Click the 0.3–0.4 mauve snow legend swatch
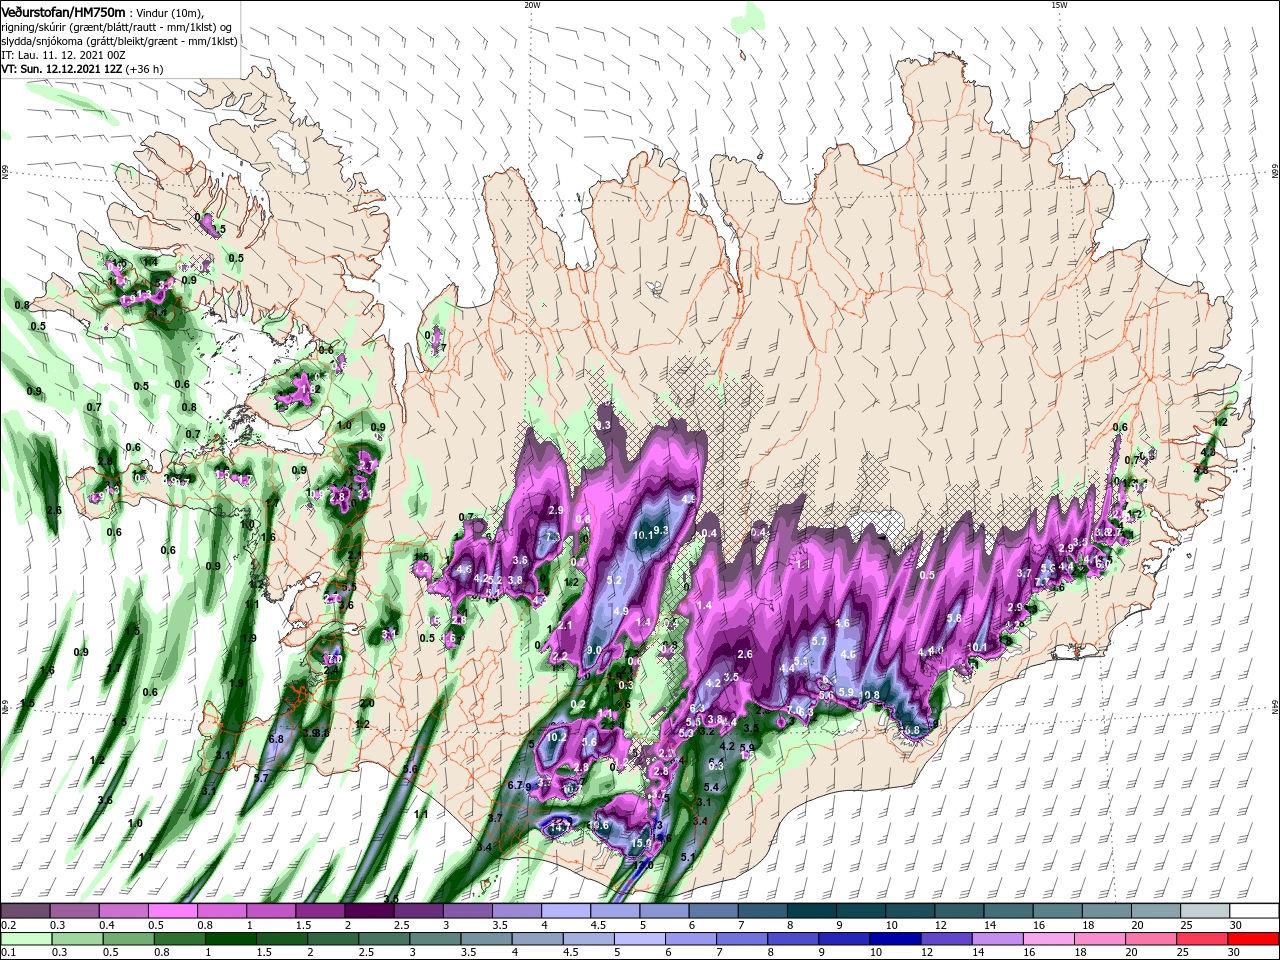This screenshot has width=1280, height=960. (74, 911)
